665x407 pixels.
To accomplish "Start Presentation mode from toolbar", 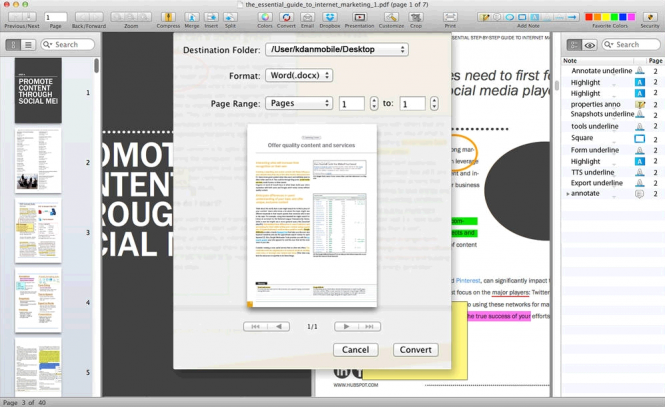I will coord(359,18).
